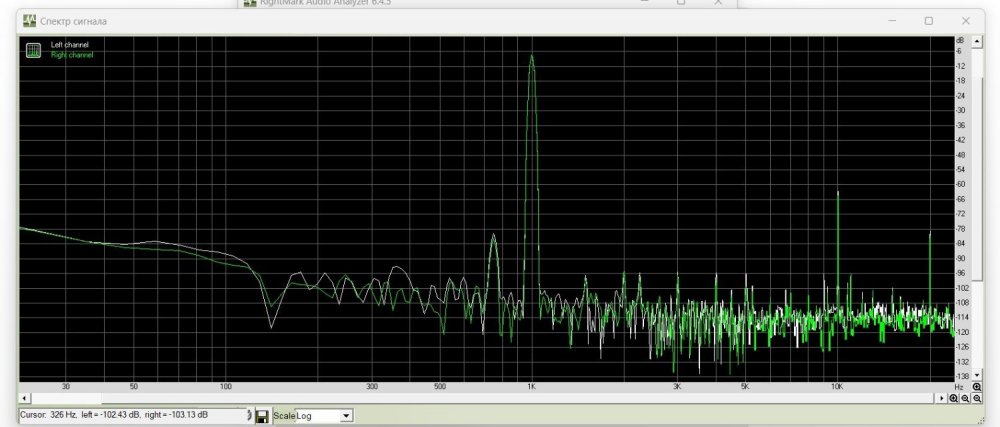Open the Scale dropdown set to Log
Image resolution: width=1000 pixels, height=427 pixels.
pyautogui.click(x=346, y=415)
